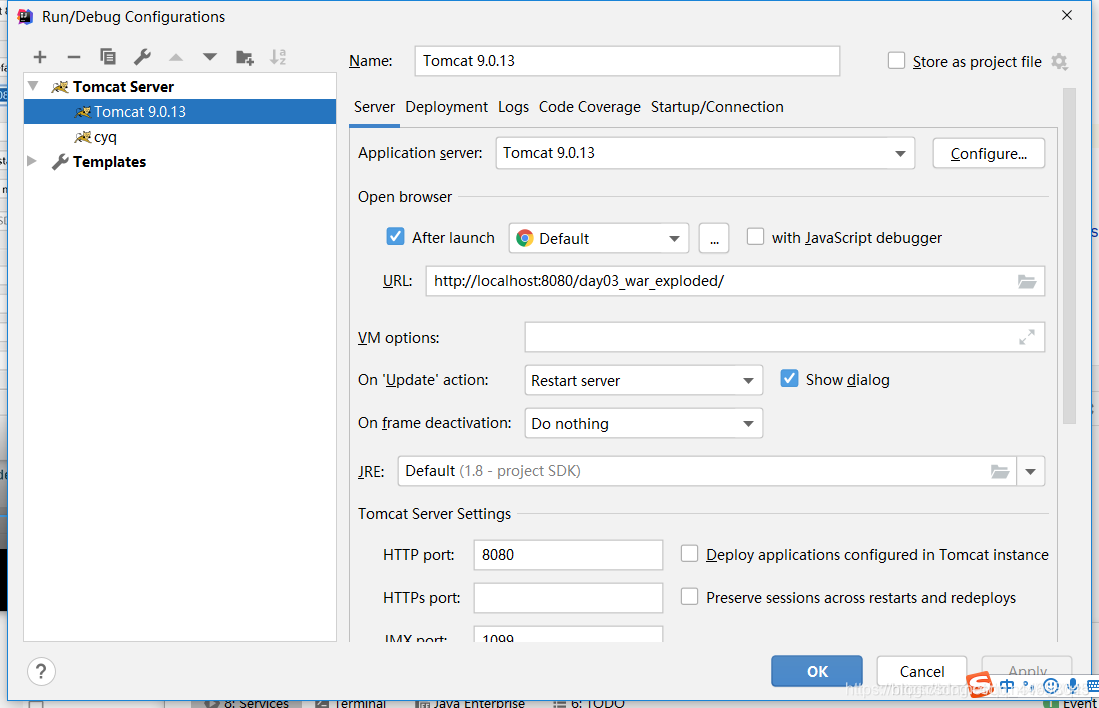
Task: Switch to the Code Coverage tab
Action: coord(589,107)
